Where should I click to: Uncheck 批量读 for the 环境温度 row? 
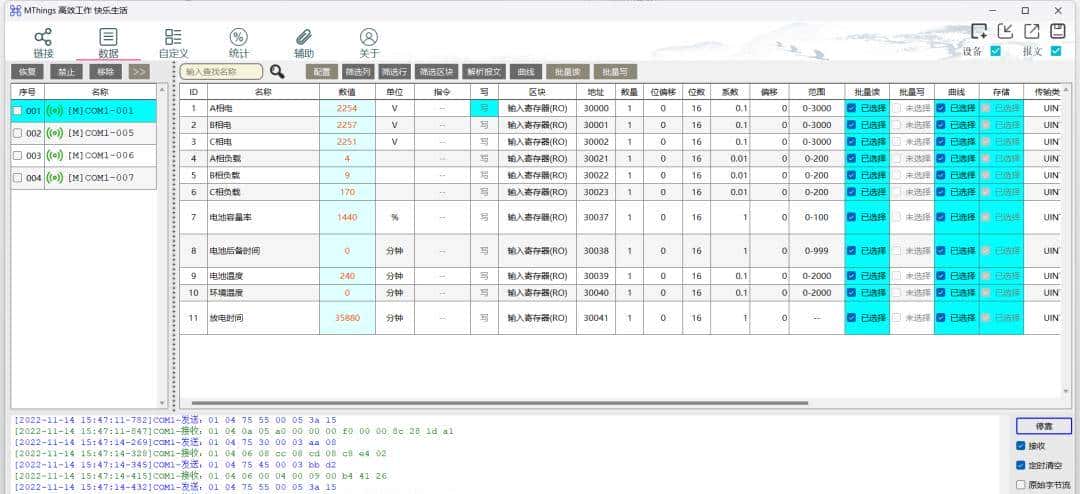pos(851,293)
